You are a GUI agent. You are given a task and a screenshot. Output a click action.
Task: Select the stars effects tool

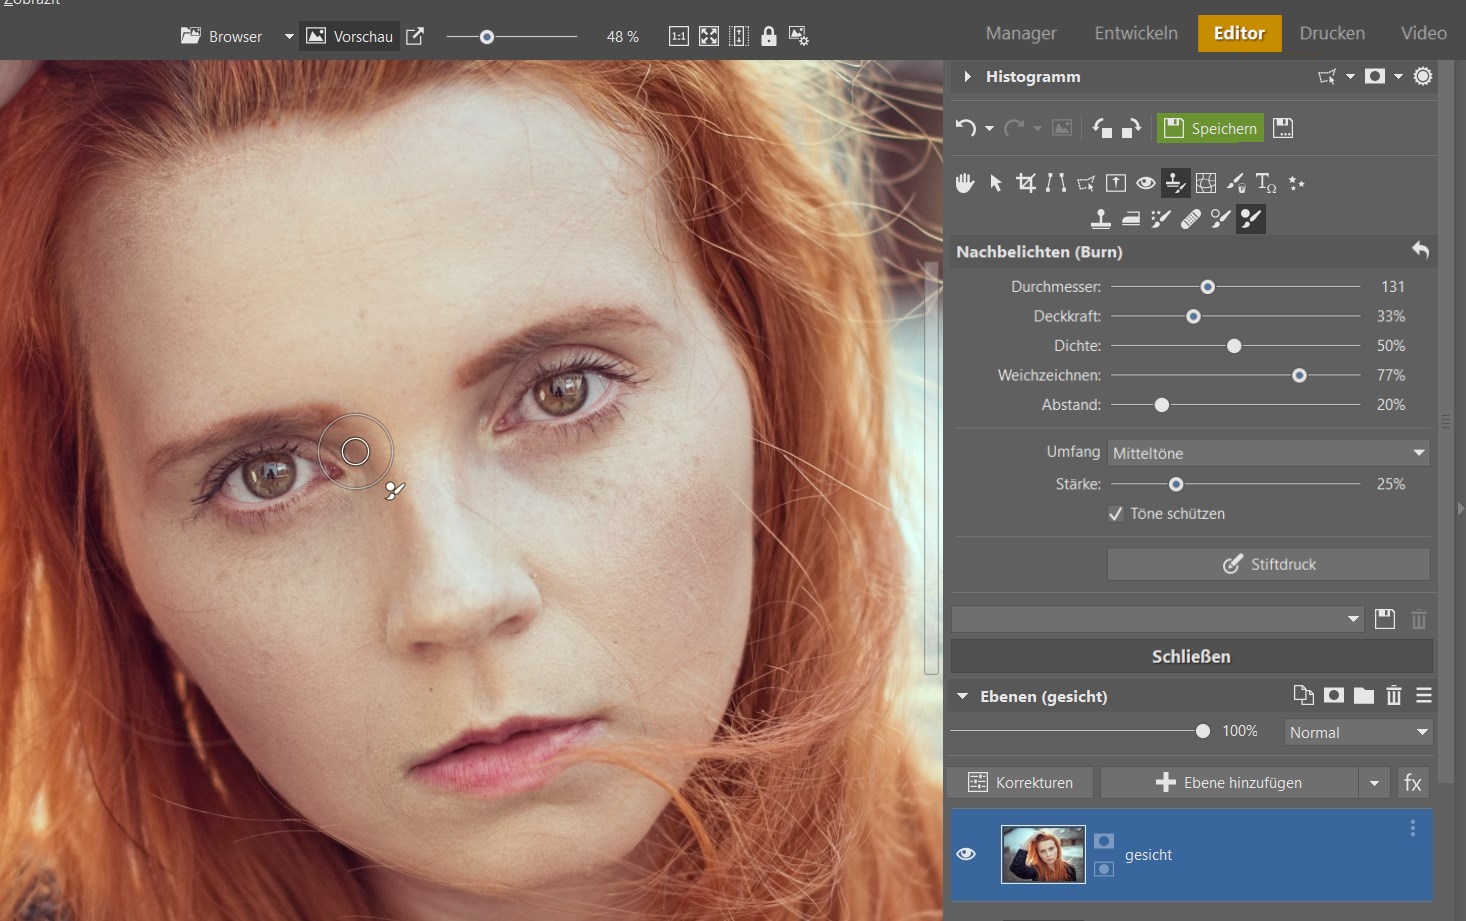(x=1297, y=183)
